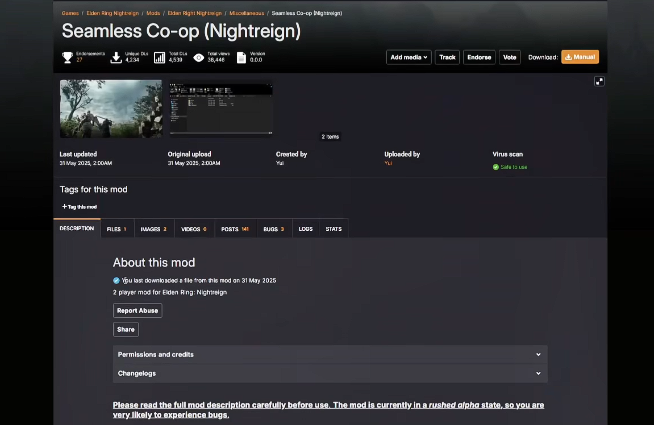Click Tag this mod link
Screen dimensions: 654x425
(x=79, y=207)
